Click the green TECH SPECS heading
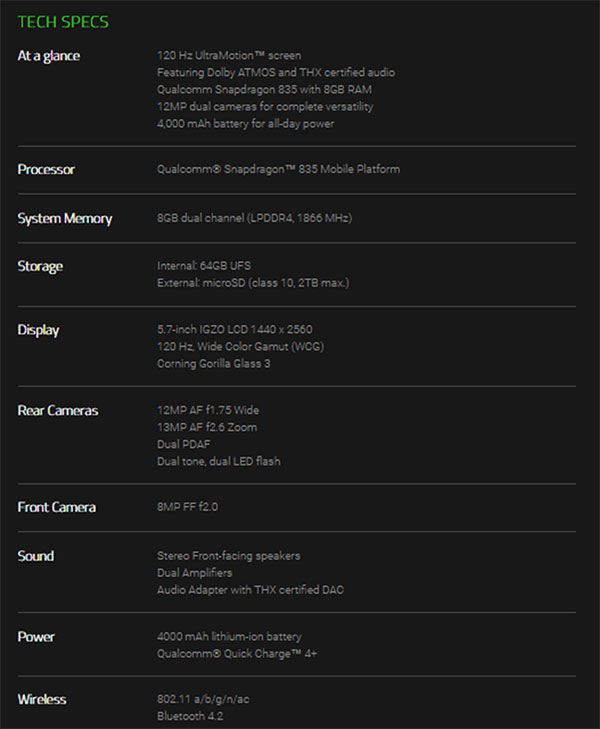 63,21
